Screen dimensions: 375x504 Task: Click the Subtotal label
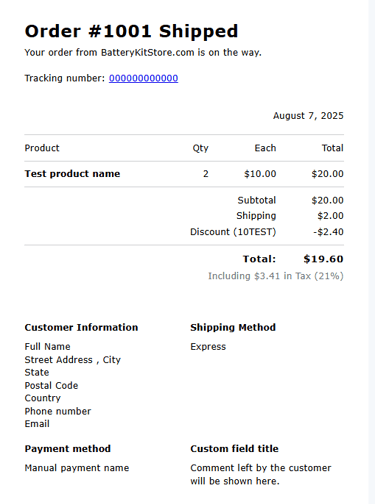click(257, 200)
